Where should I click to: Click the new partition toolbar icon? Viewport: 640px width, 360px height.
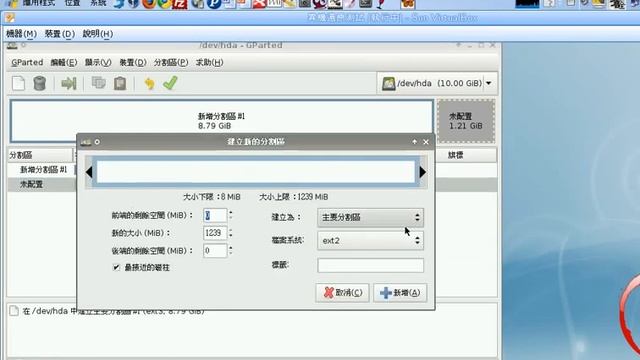pos(18,83)
